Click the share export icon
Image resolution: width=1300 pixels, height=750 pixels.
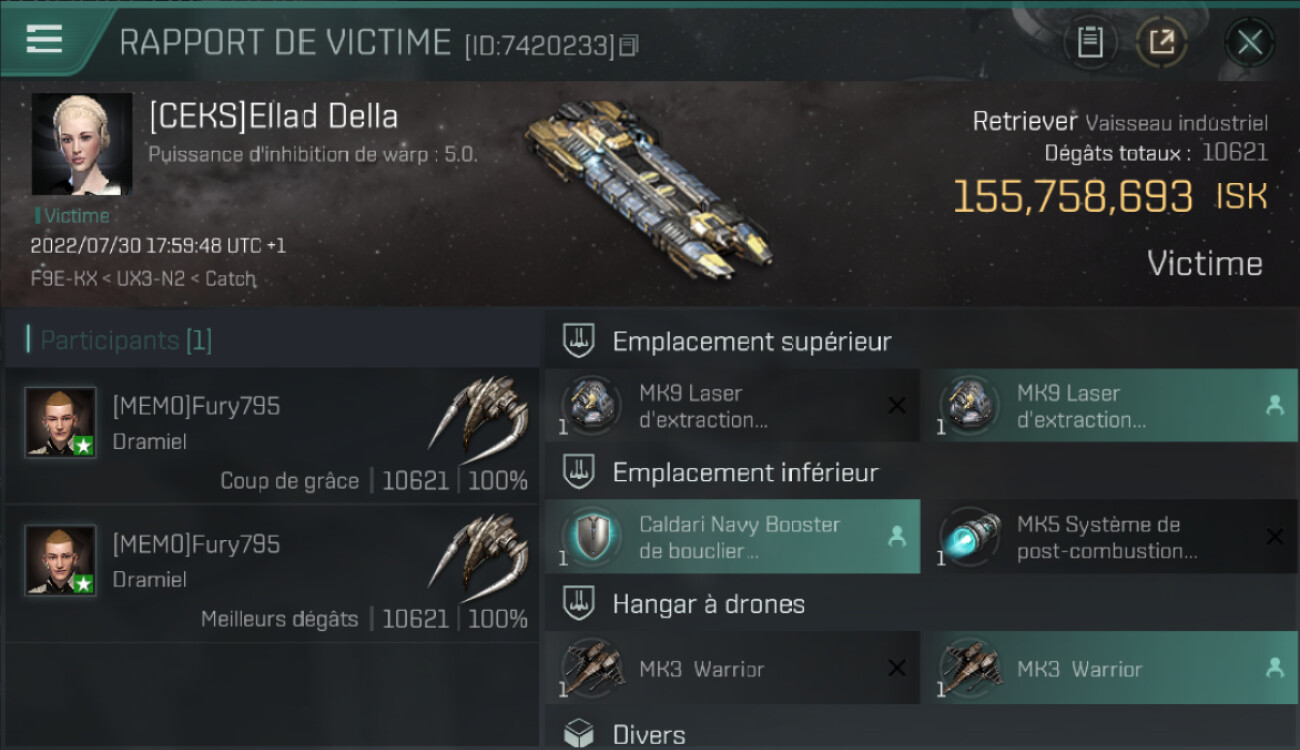(x=1161, y=42)
